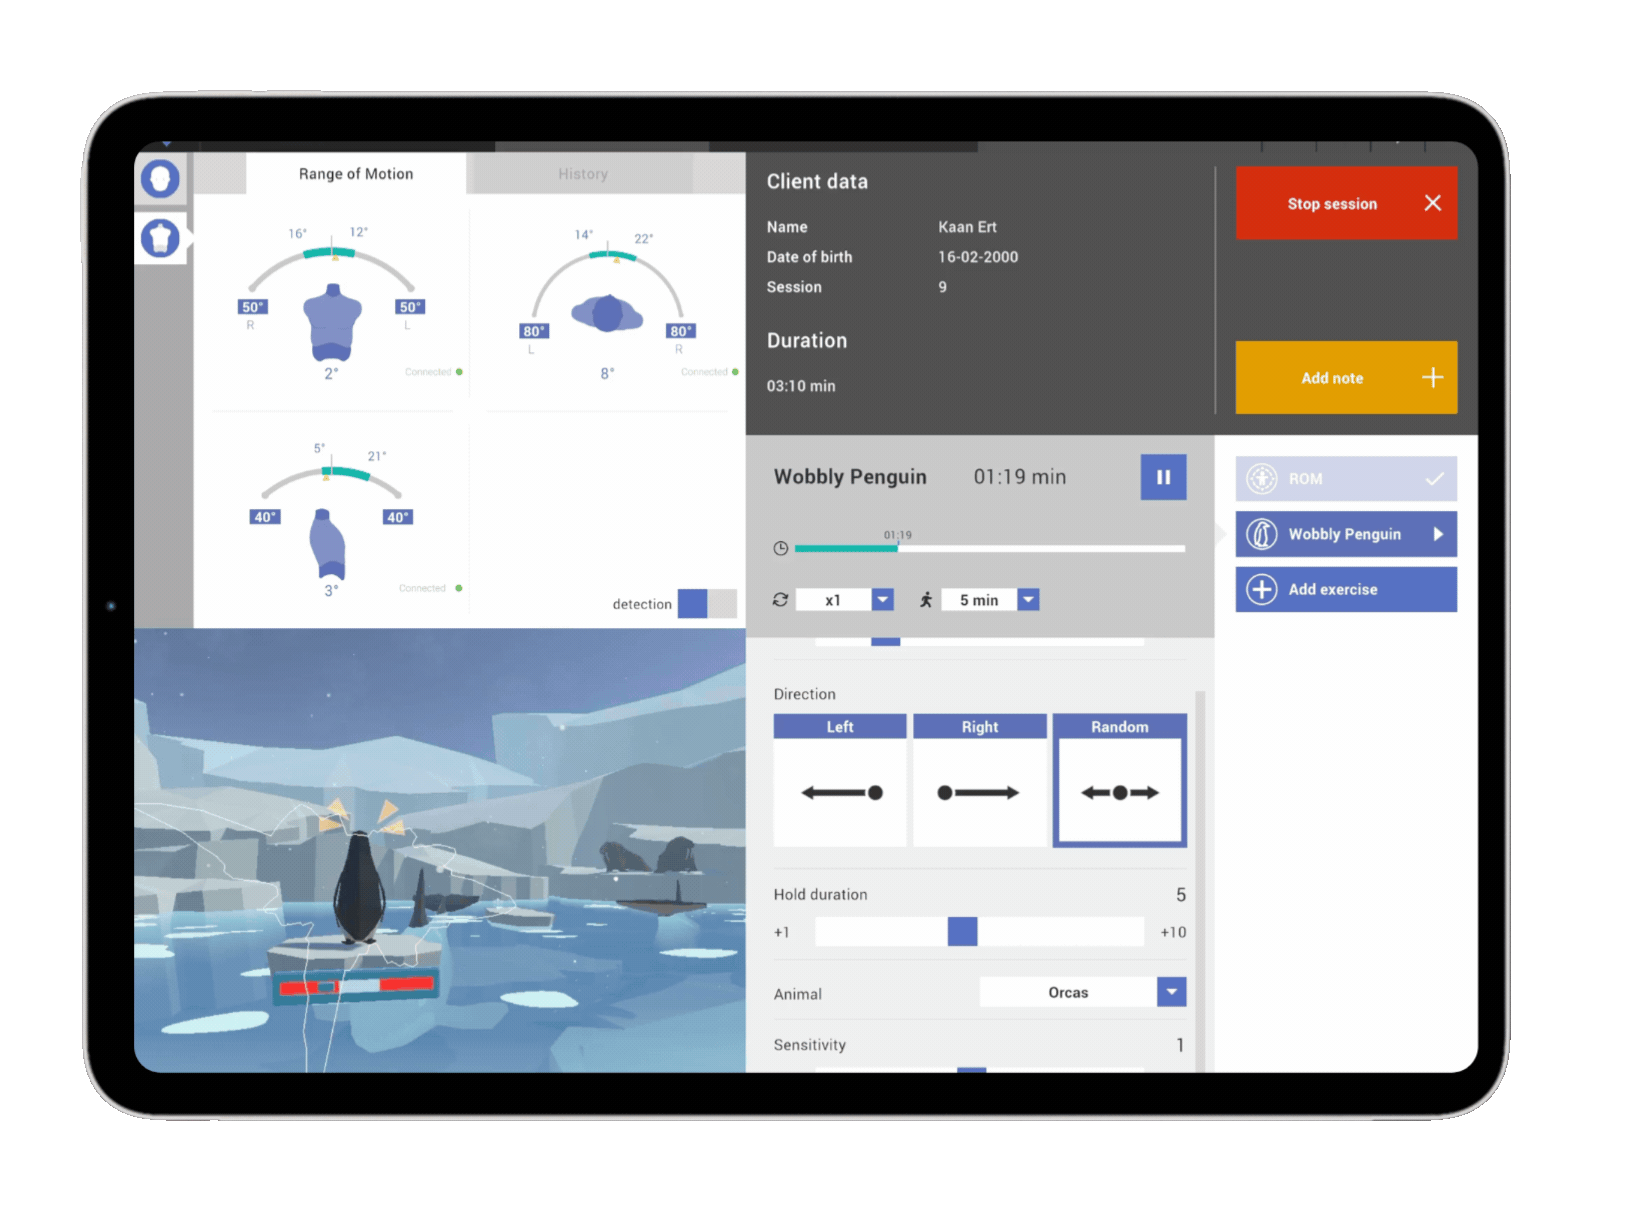Click the penguin icon in exercise list
The width and height of the screenshot is (1639, 1228).
pos(1262,534)
